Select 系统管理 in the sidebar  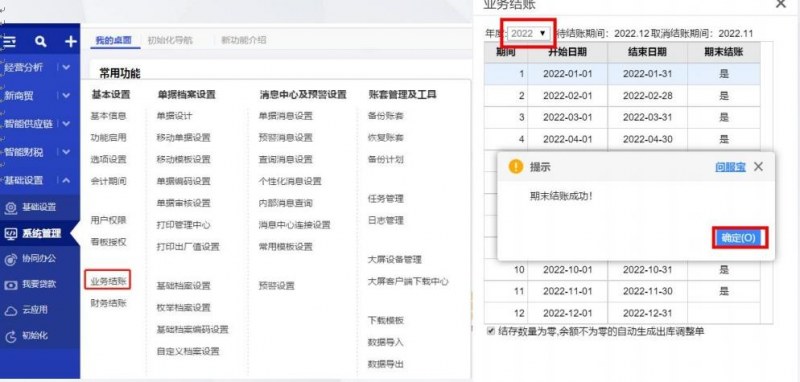coord(40,234)
